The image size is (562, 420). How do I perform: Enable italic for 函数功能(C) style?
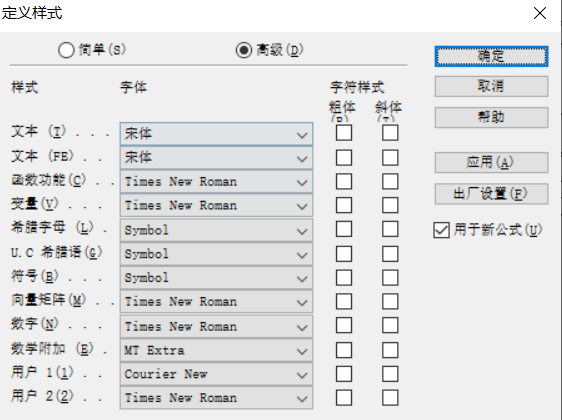pyautogui.click(x=390, y=181)
